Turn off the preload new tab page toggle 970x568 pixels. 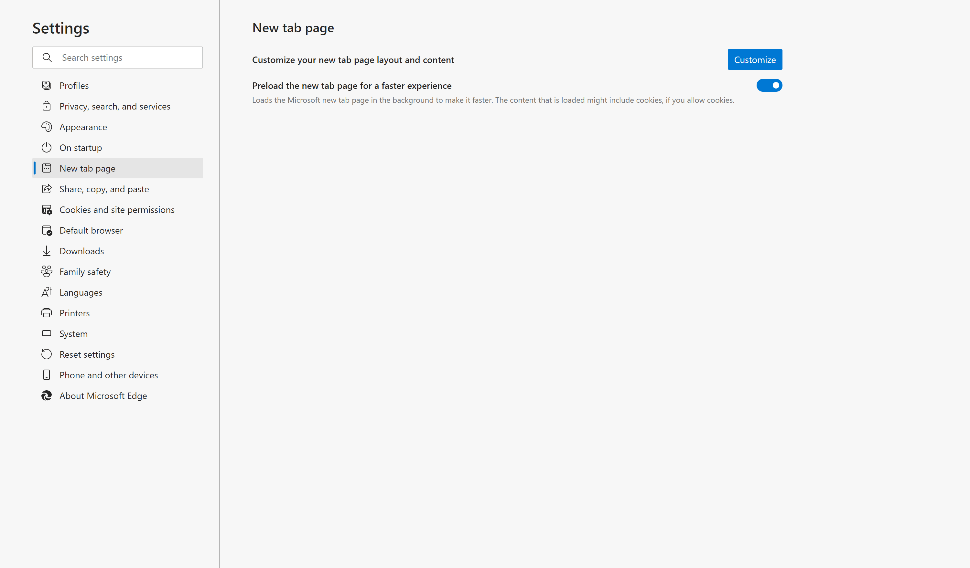(769, 85)
